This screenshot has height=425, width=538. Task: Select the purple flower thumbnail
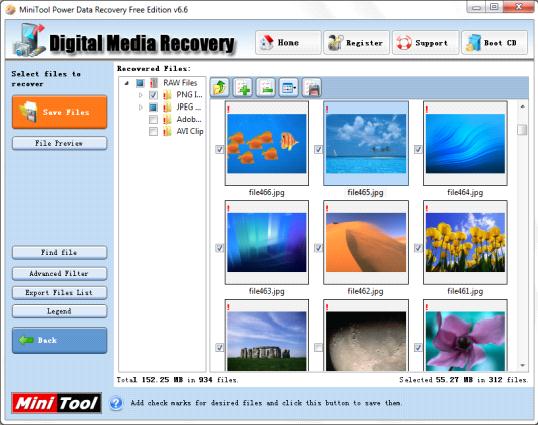coord(465,335)
